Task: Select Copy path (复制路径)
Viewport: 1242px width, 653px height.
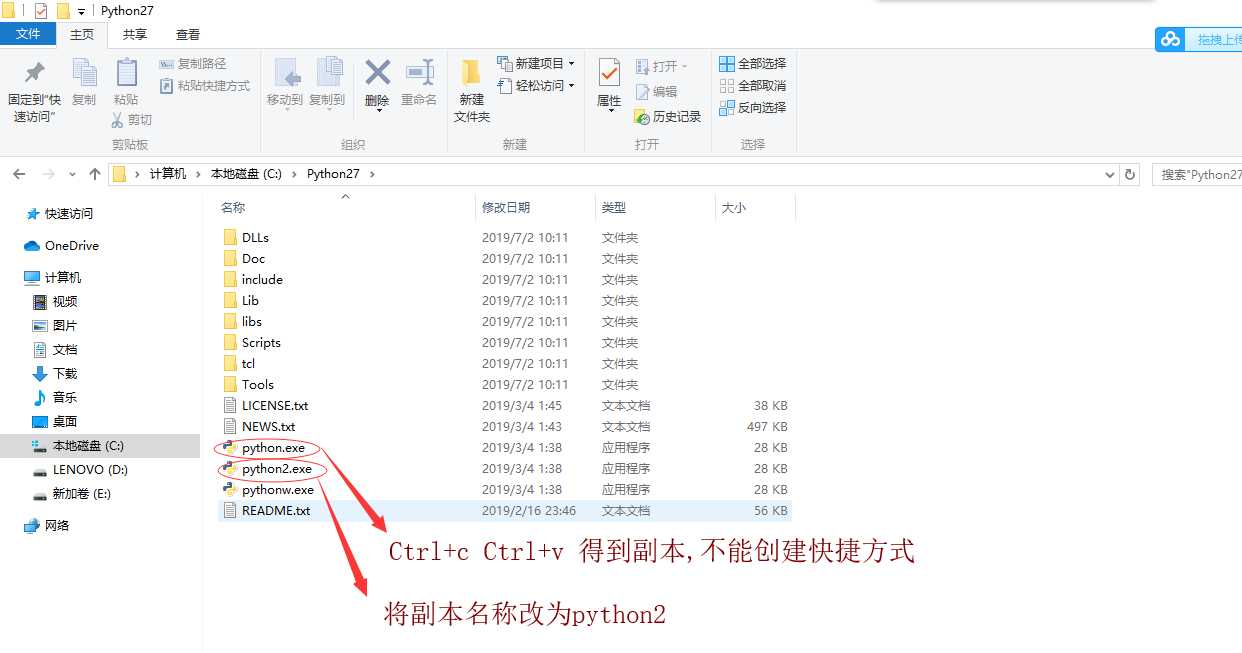Action: pyautogui.click(x=193, y=64)
